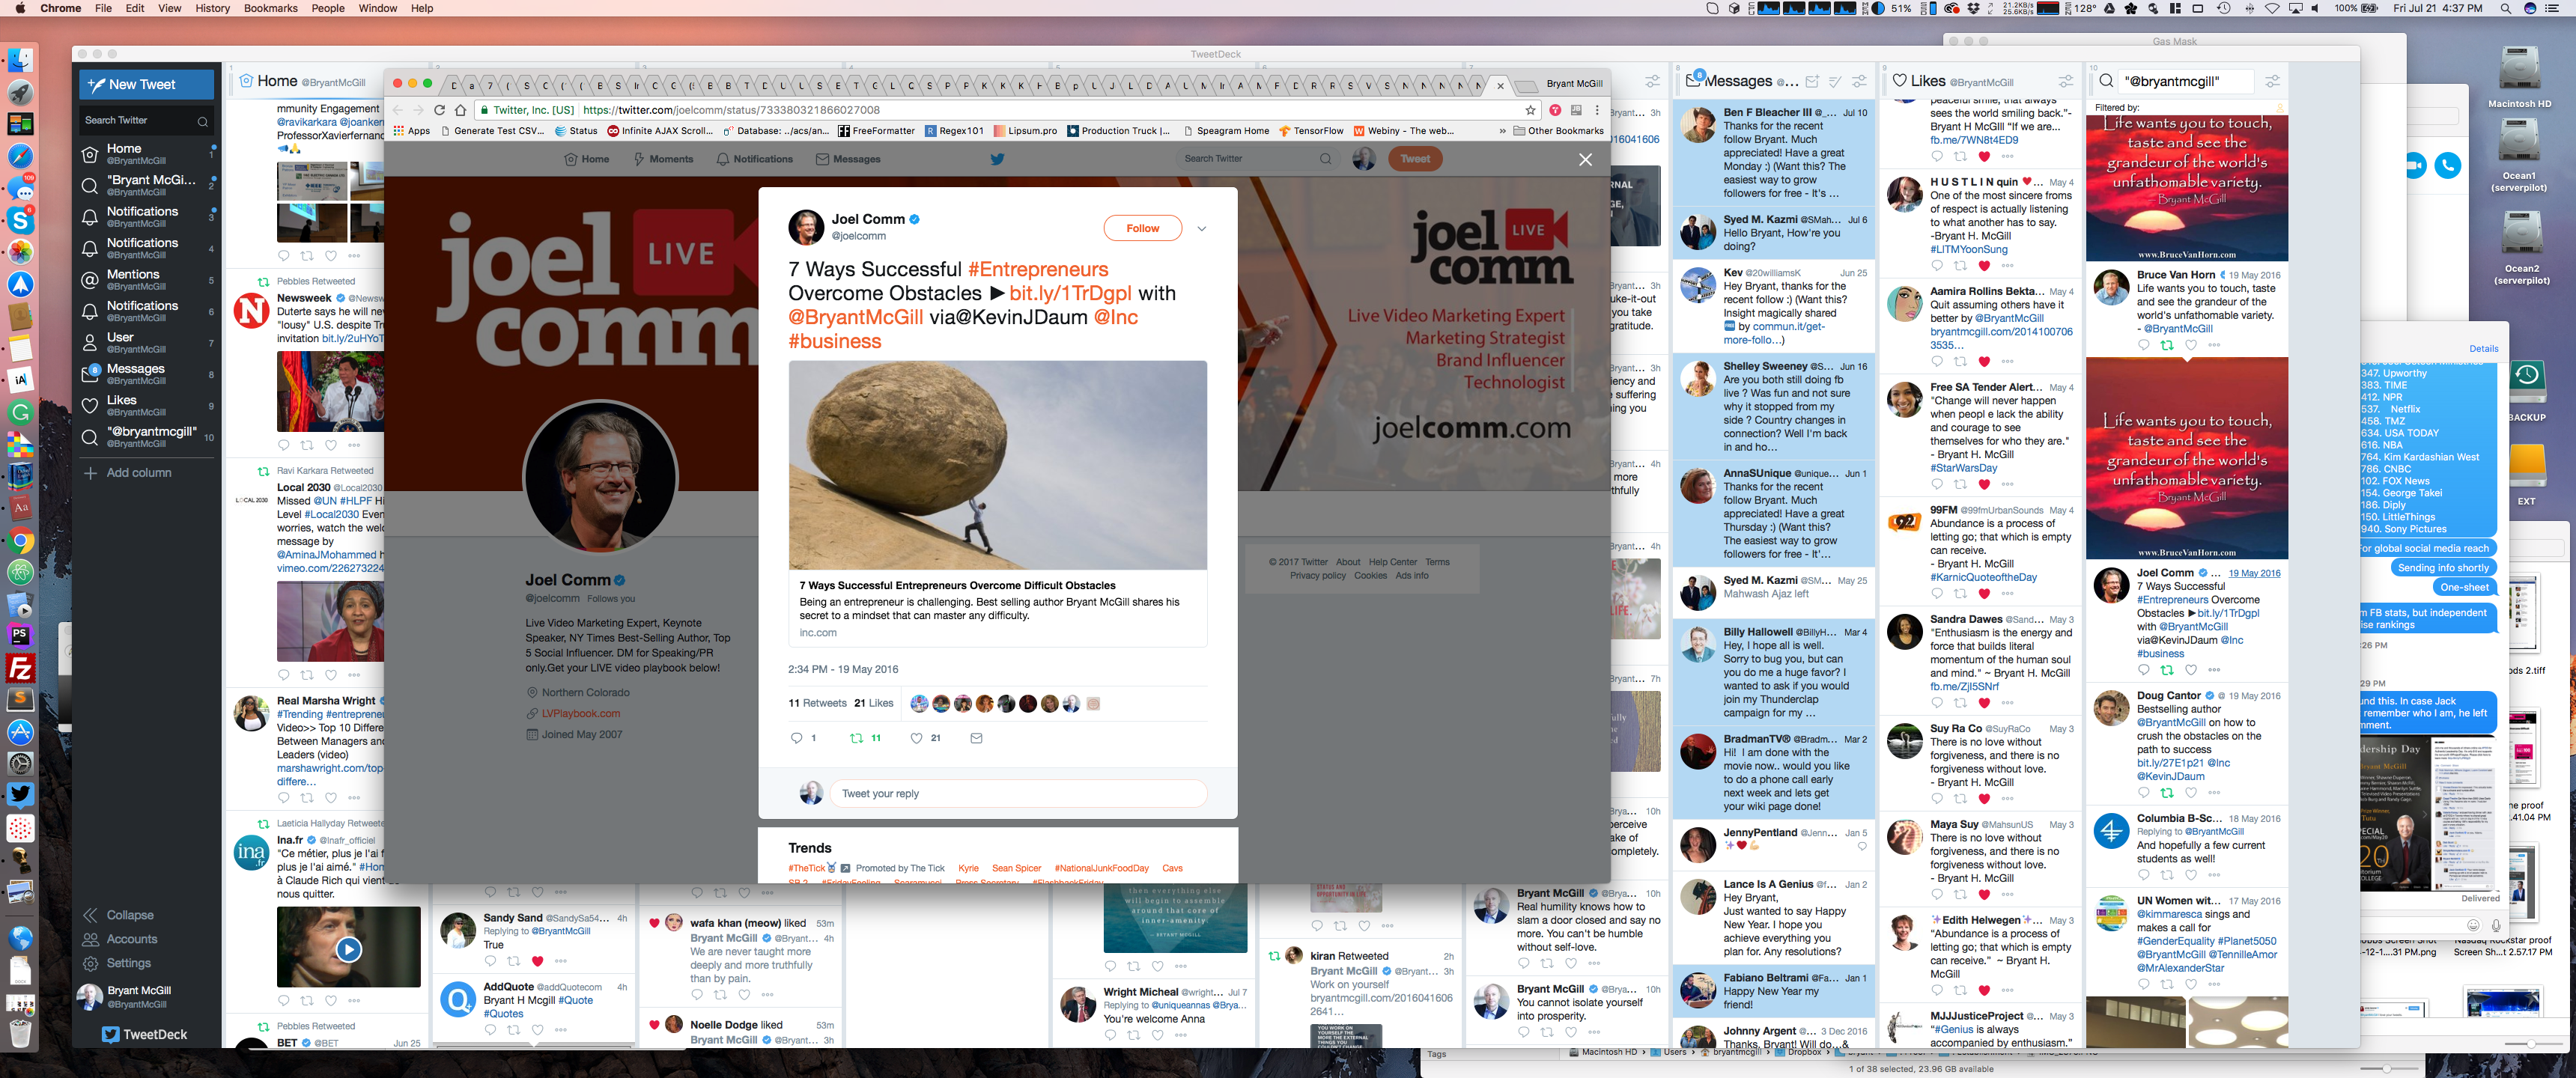Reload the Chrome page
The image size is (2576, 1078).
click(x=439, y=110)
